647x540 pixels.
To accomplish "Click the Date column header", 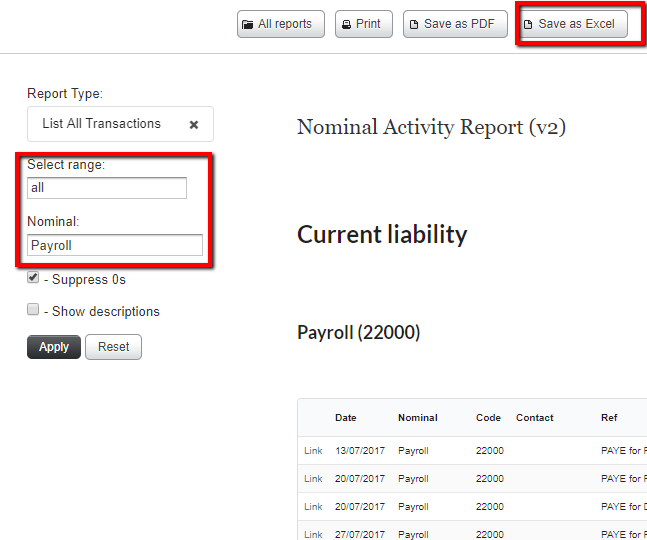I will 345,418.
